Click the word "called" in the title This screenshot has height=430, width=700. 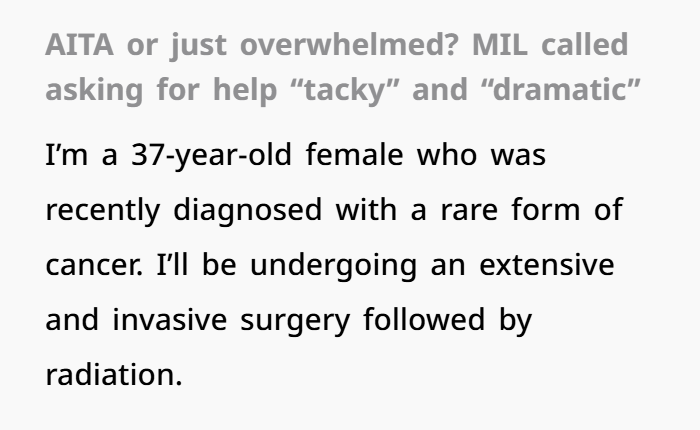point(585,45)
